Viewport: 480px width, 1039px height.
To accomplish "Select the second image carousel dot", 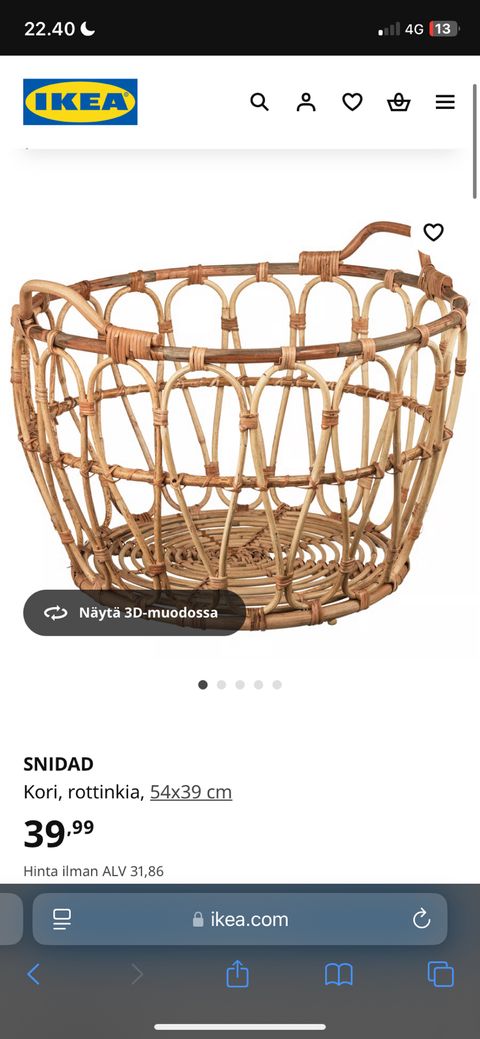I will (221, 684).
